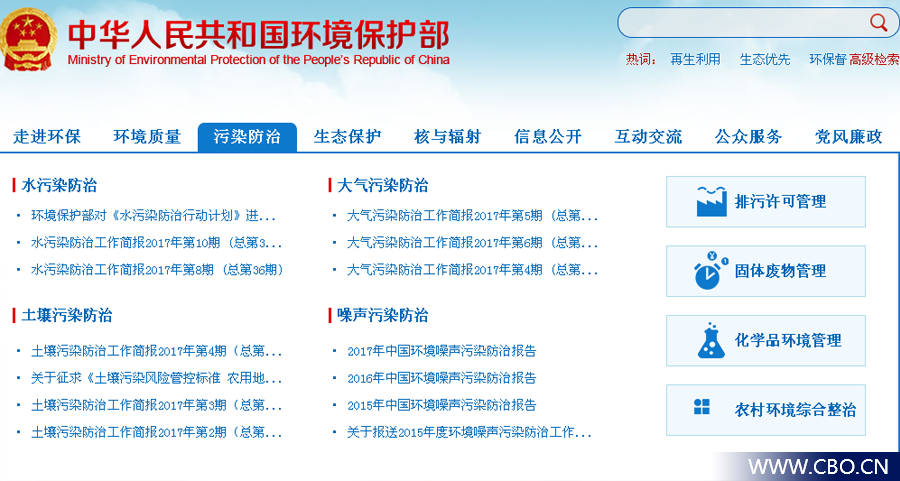Click the grid icon for 农村环境综合整治
The height and width of the screenshot is (481, 900).
(702, 406)
